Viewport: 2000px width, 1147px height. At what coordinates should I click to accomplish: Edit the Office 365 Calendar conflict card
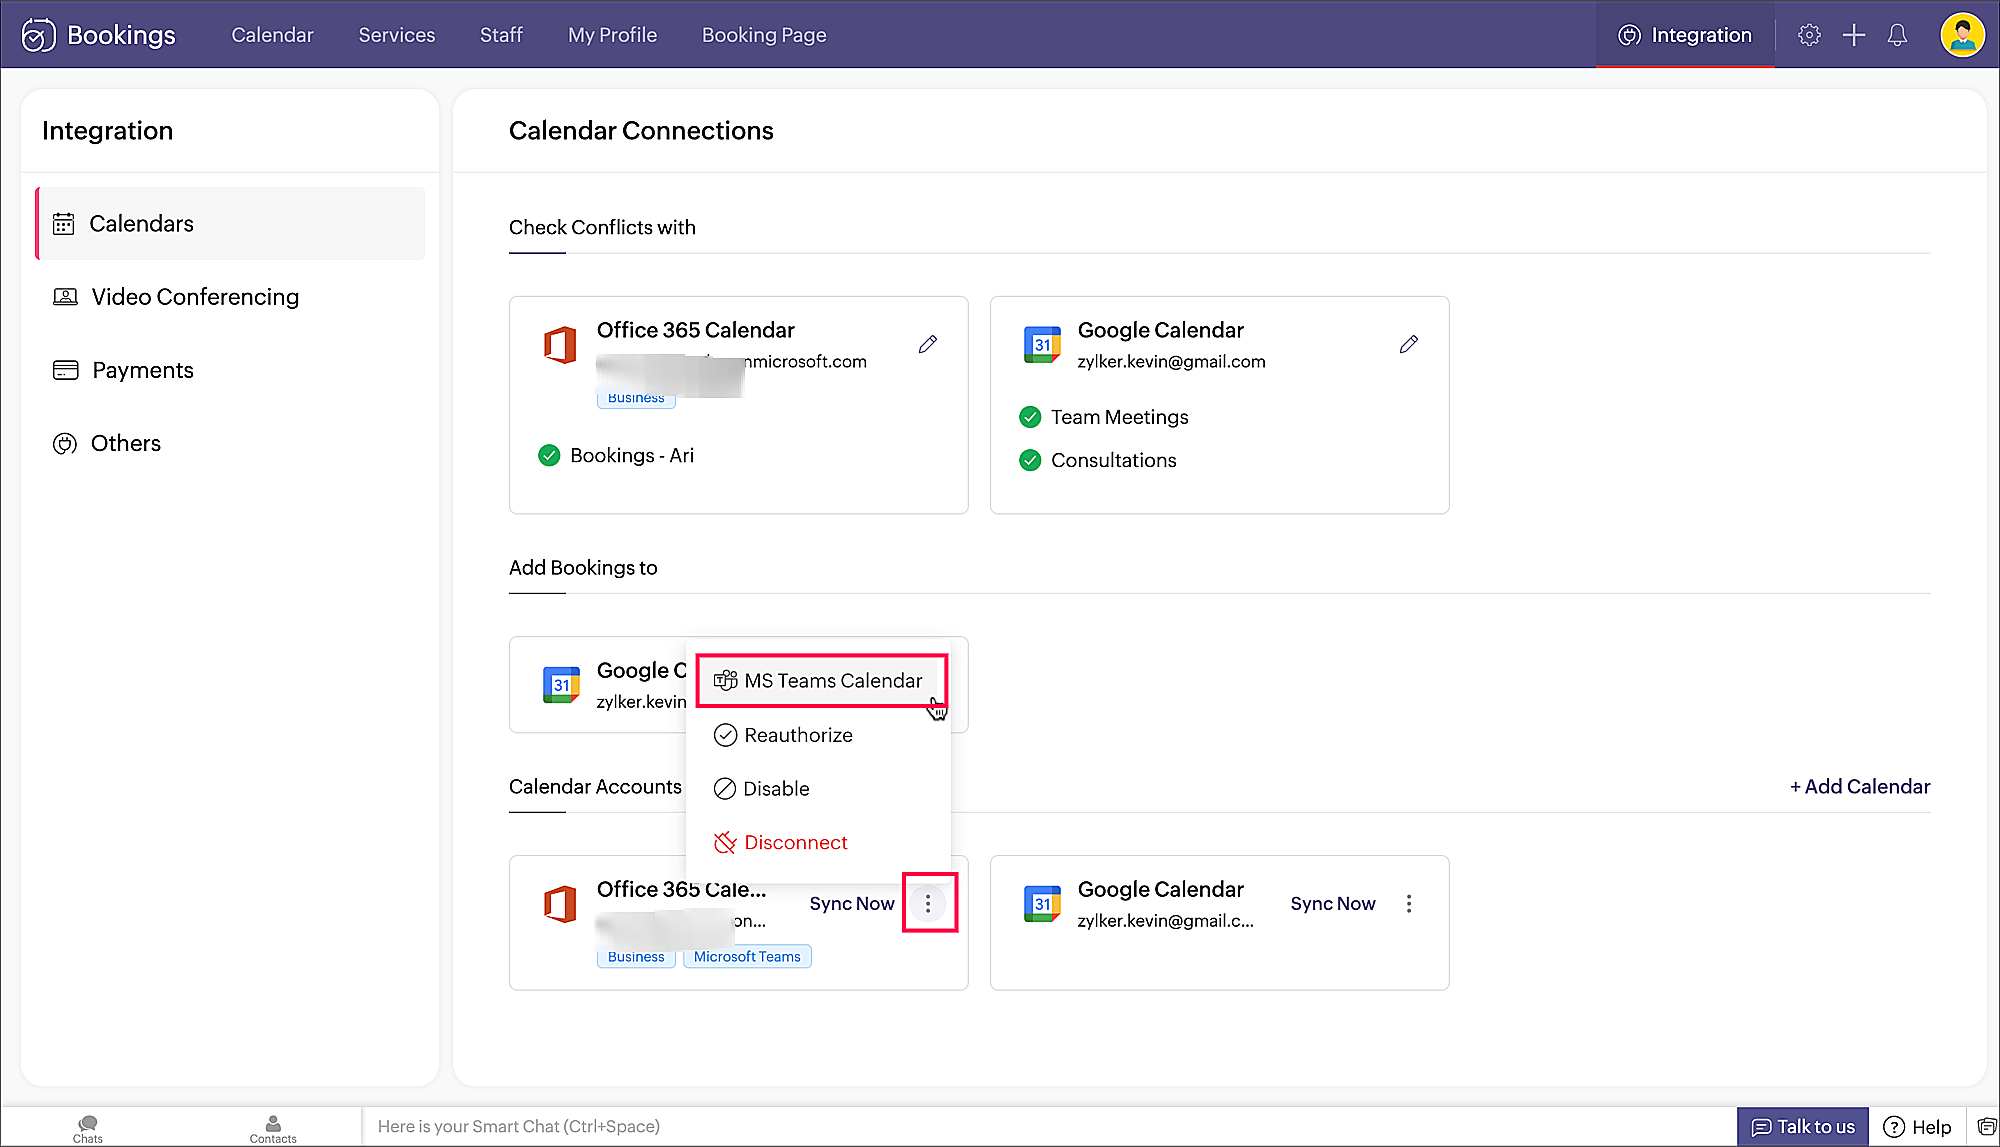928,344
